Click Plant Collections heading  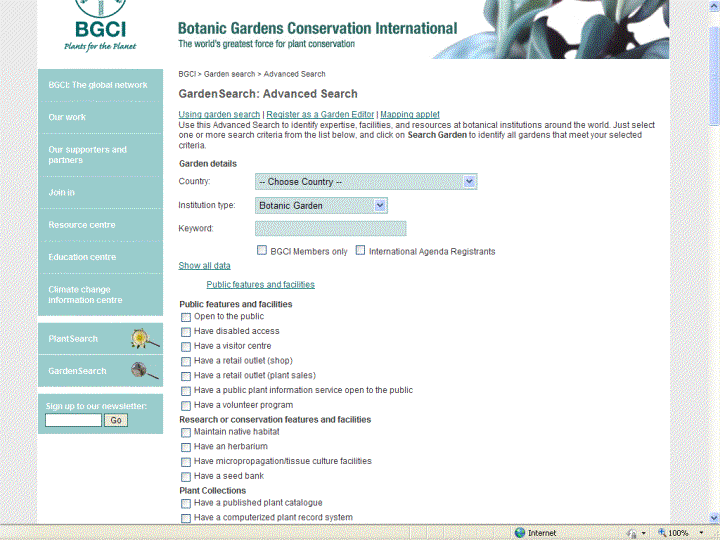coord(213,490)
